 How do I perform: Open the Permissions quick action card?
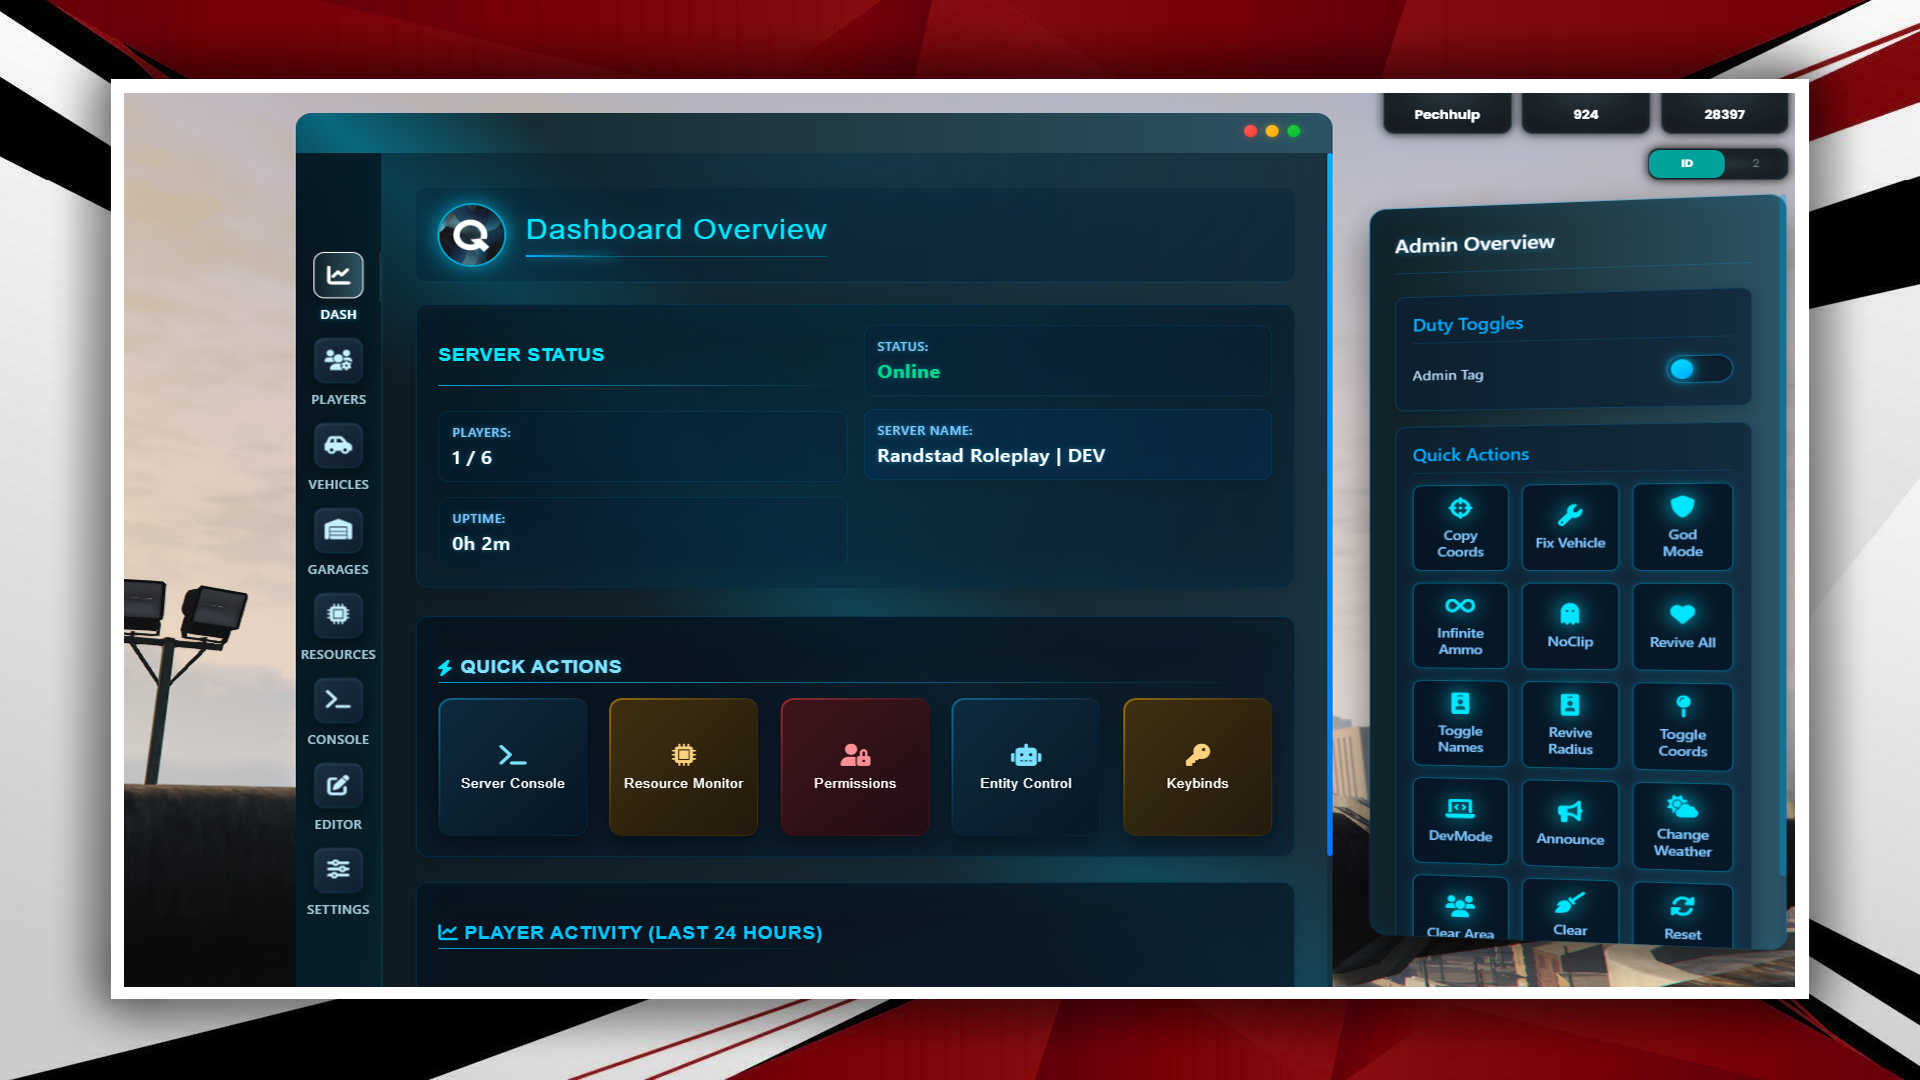pyautogui.click(x=855, y=767)
